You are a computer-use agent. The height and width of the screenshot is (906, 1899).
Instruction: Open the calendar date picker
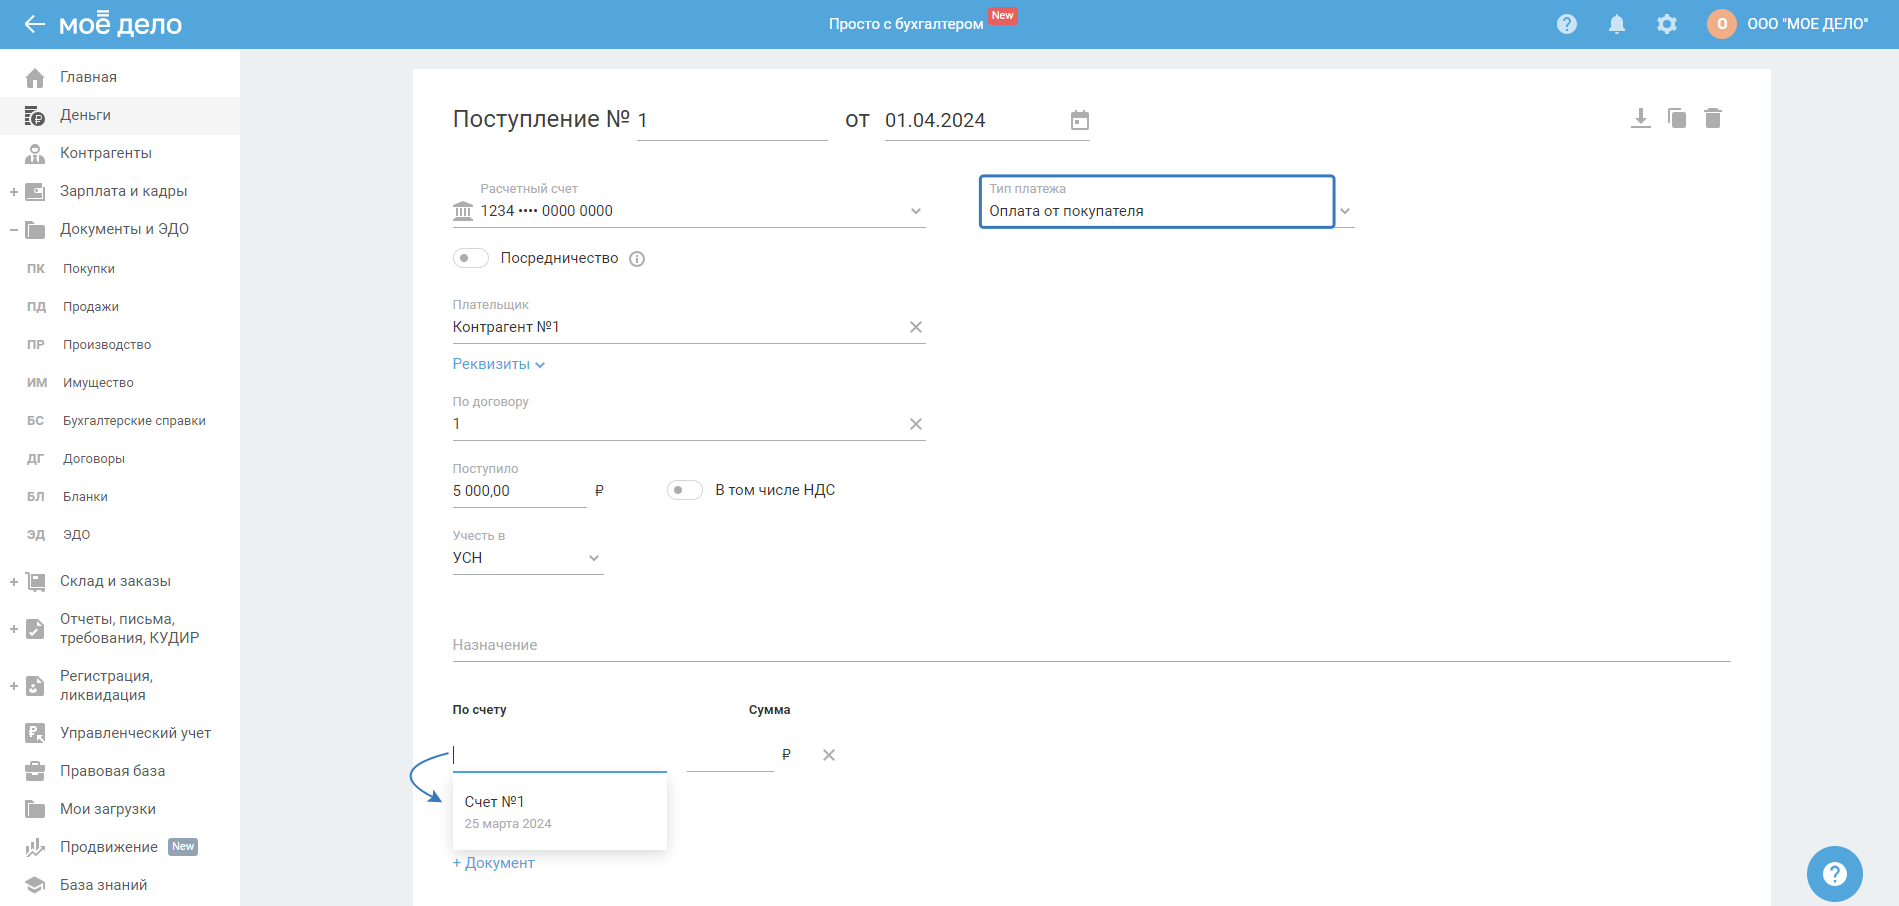(x=1079, y=121)
